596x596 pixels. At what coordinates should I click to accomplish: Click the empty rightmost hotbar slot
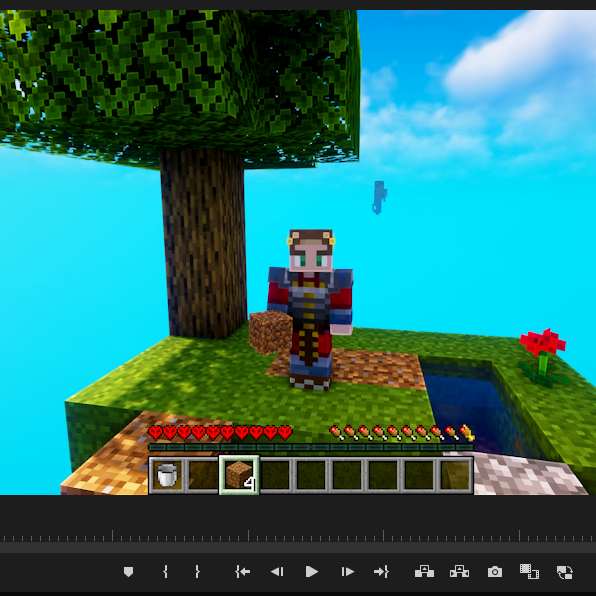(455, 475)
